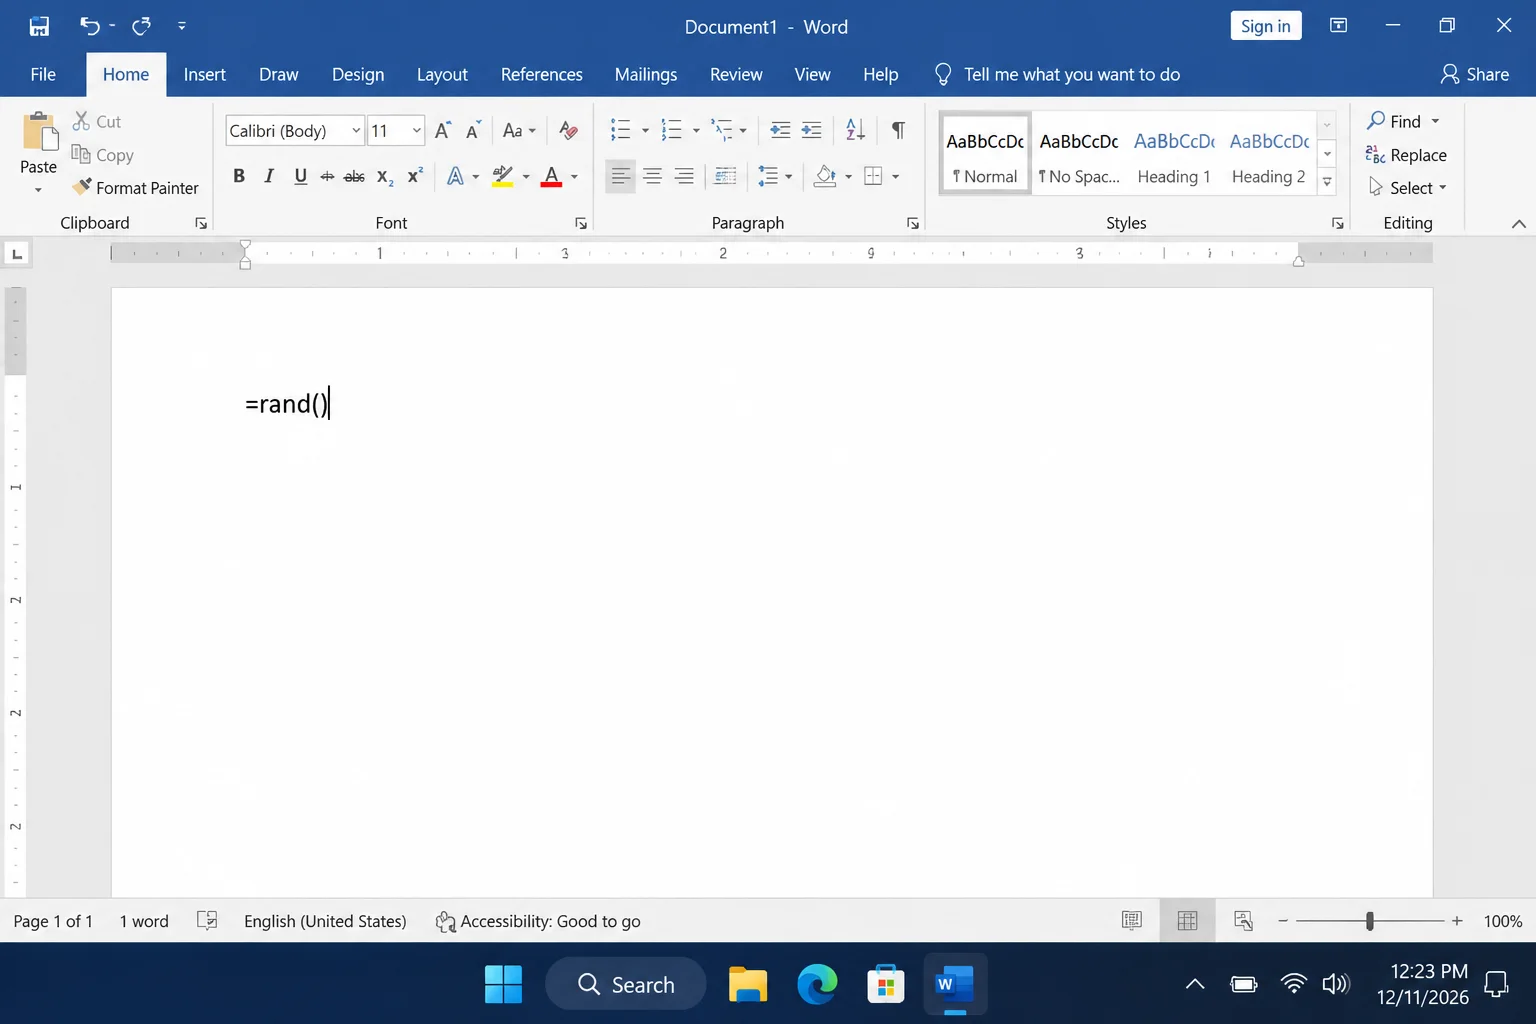Click Replace in Editing group
This screenshot has height=1024, width=1536.
coord(1406,155)
